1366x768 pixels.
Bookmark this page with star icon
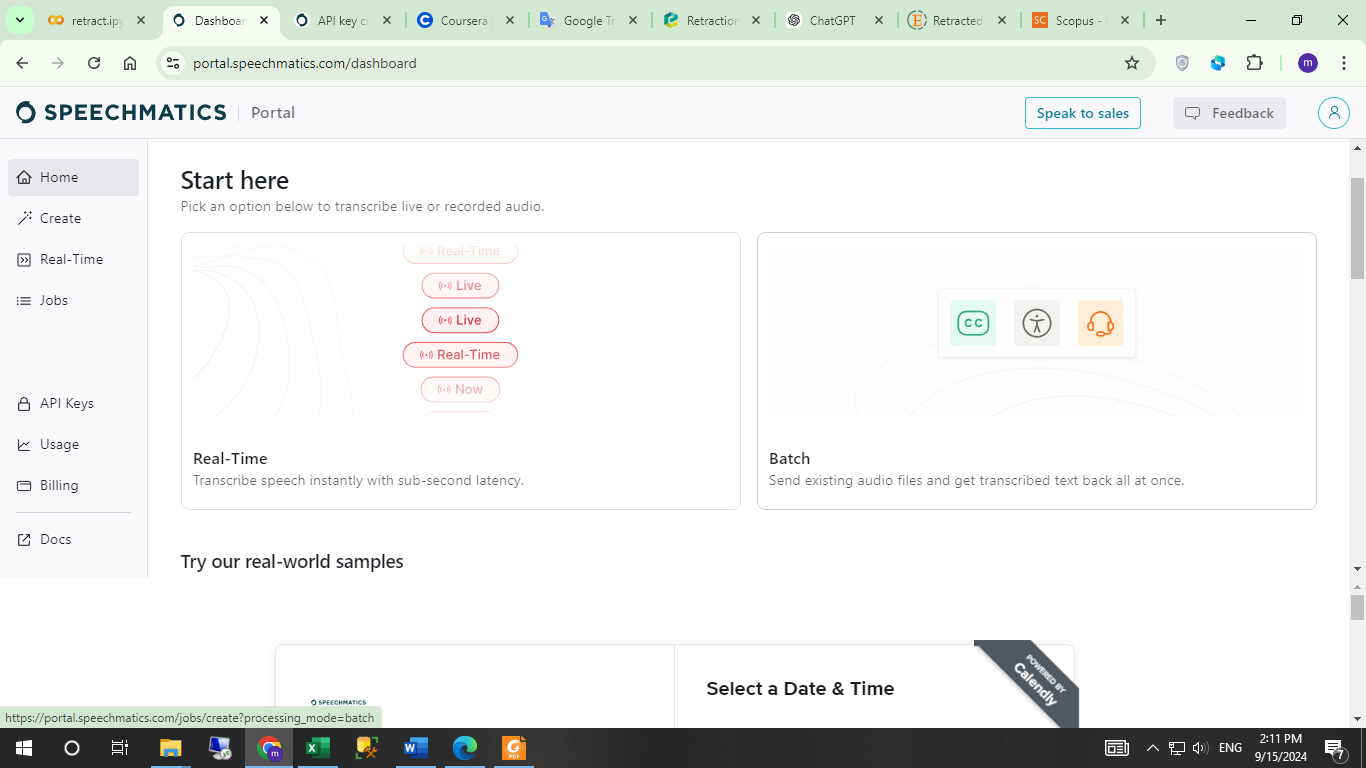1132,63
